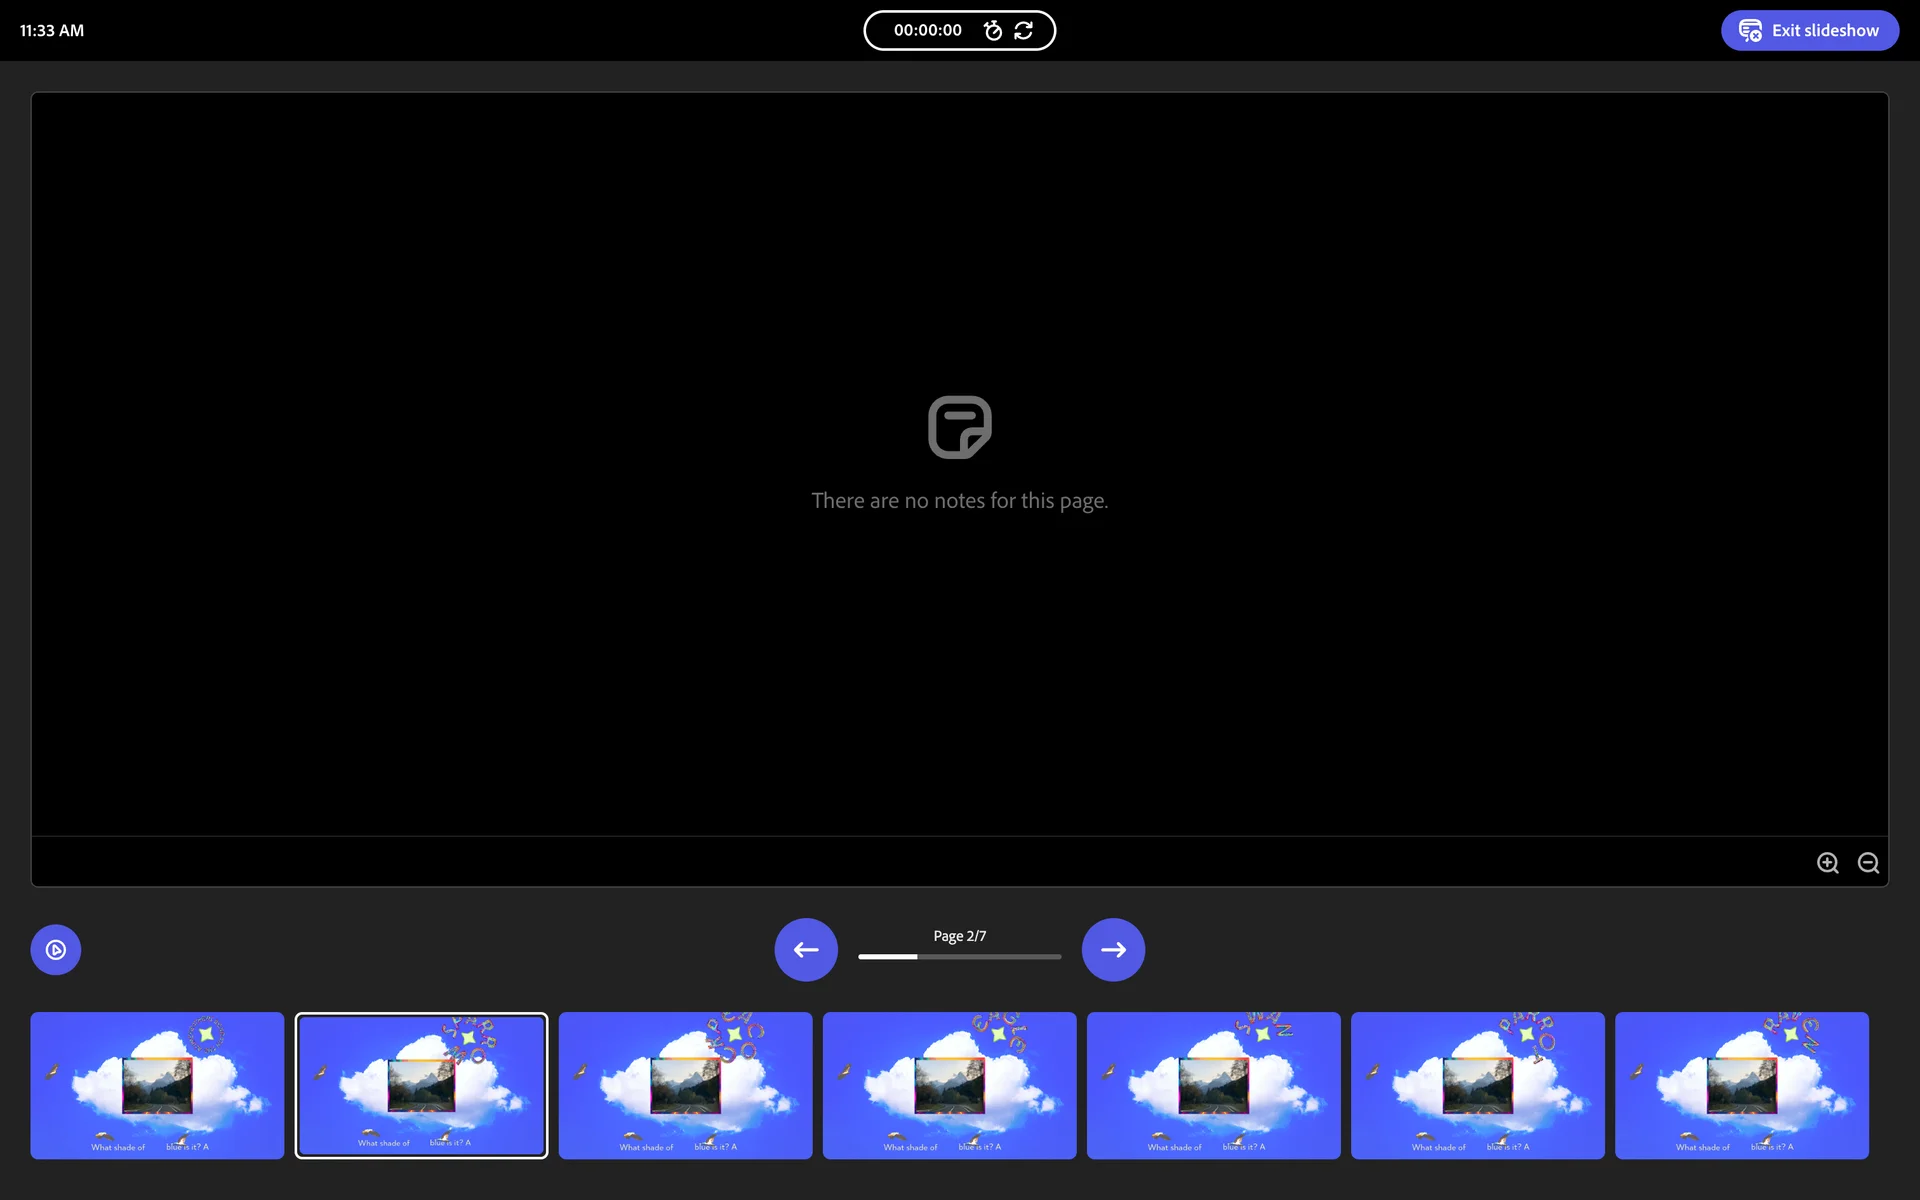The width and height of the screenshot is (1920, 1200).
Task: Start the presentation stopwatch timer
Action: [992, 31]
